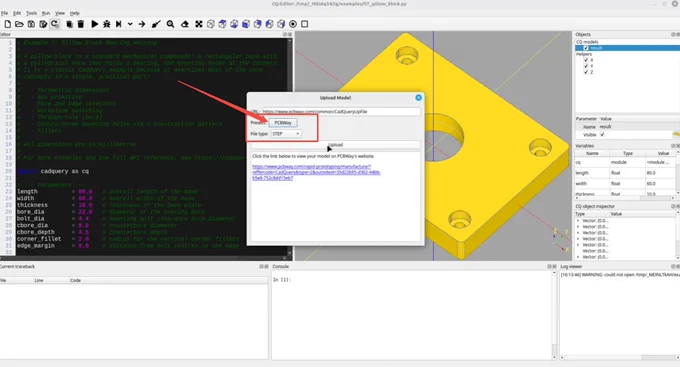The width and height of the screenshot is (680, 367).
Task: Click the Debug bug icon
Action: click(107, 24)
